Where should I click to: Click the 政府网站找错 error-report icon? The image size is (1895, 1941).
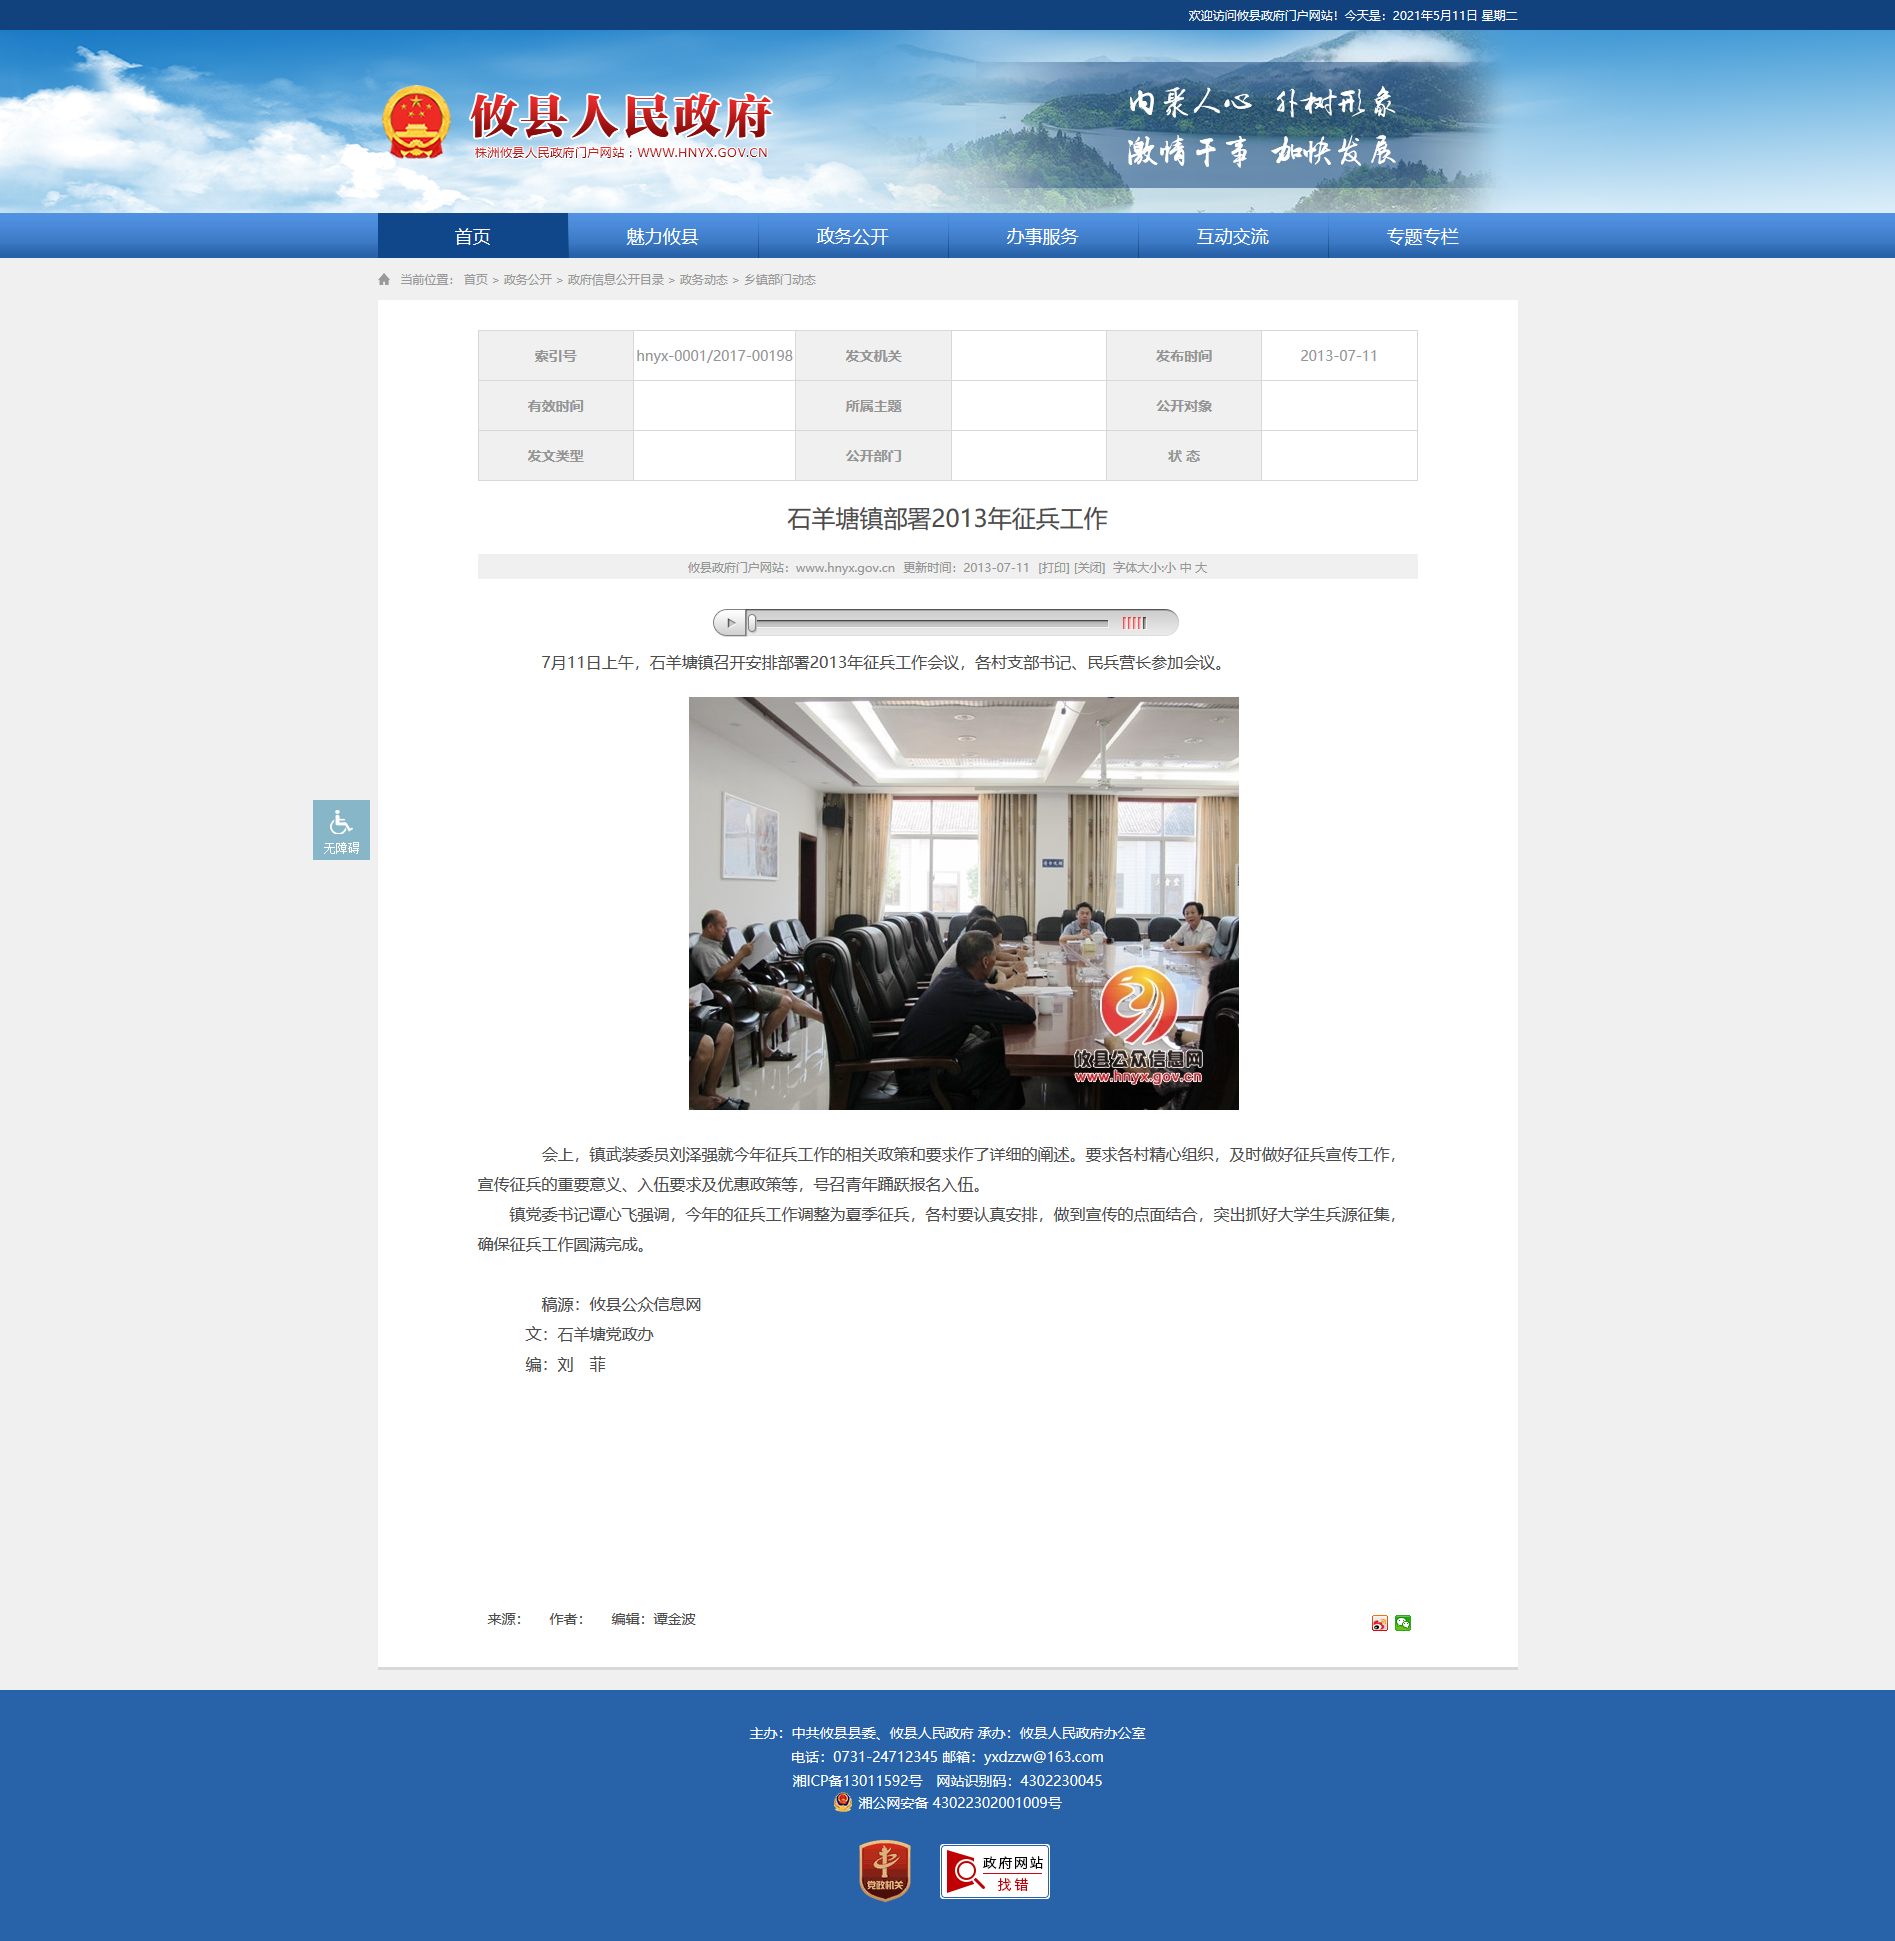point(994,1871)
